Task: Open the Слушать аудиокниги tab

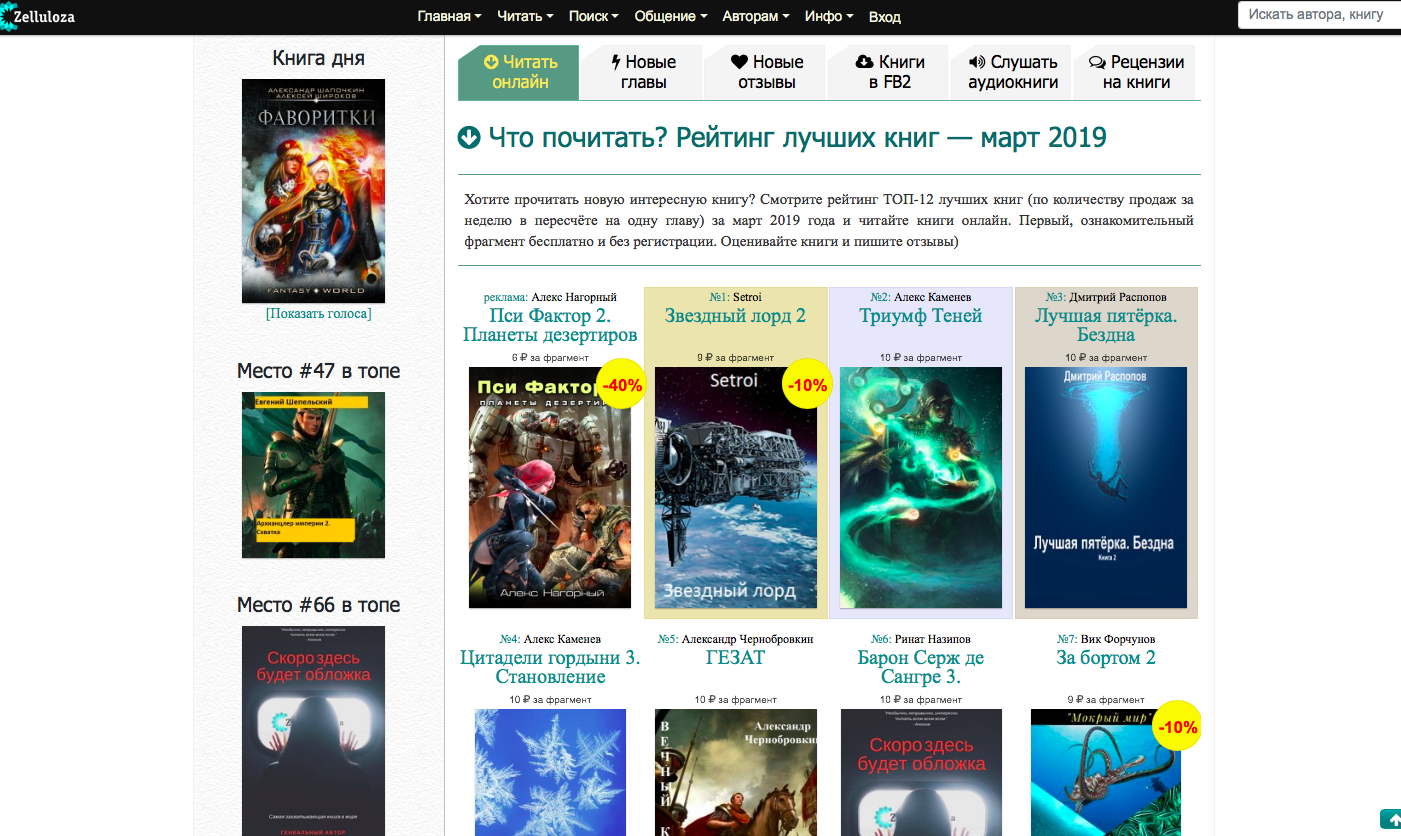Action: (1013, 72)
